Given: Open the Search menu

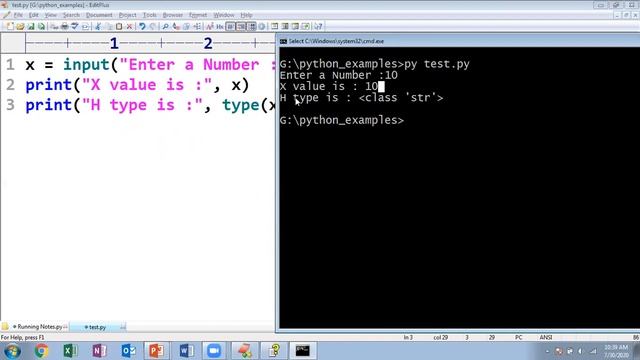Looking at the screenshot, I should coord(71,15).
